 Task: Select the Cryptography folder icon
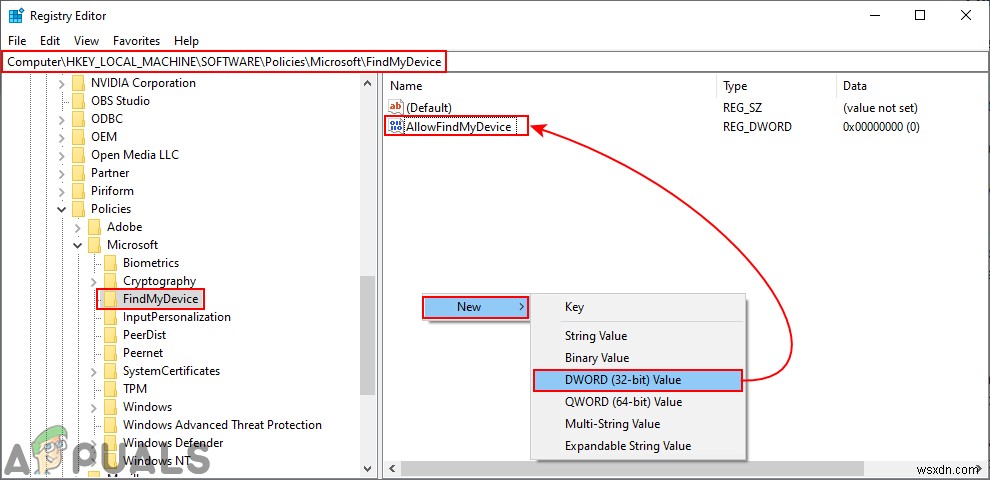(110, 281)
